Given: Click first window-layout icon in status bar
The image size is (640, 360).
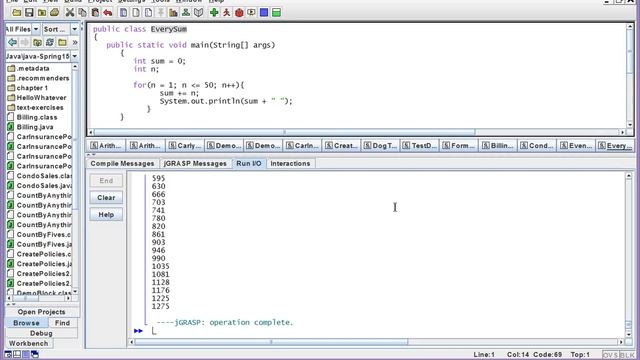Looking at the screenshot, I should 8,354.
